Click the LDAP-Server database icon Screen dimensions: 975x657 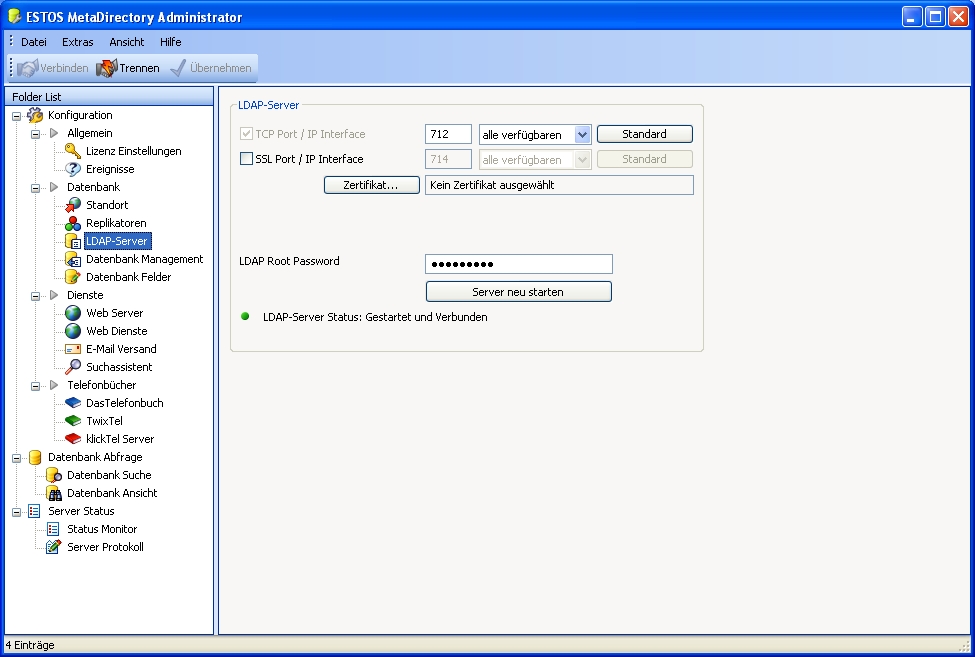pos(73,241)
